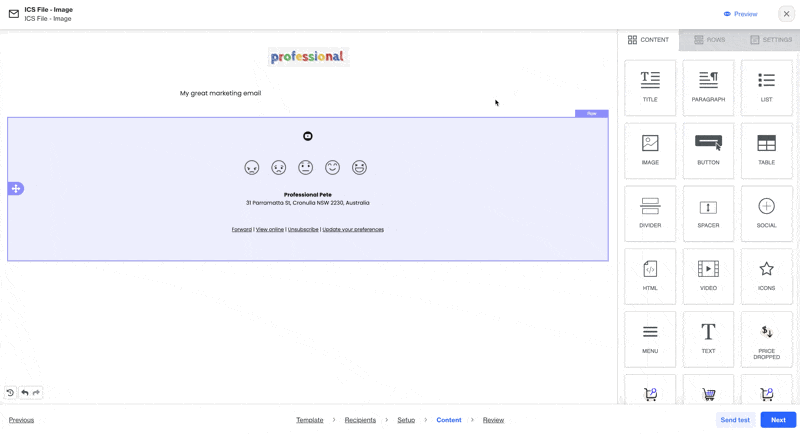Choose the Table content block
Screen dimensions: 800x434
pyautogui.click(x=766, y=149)
